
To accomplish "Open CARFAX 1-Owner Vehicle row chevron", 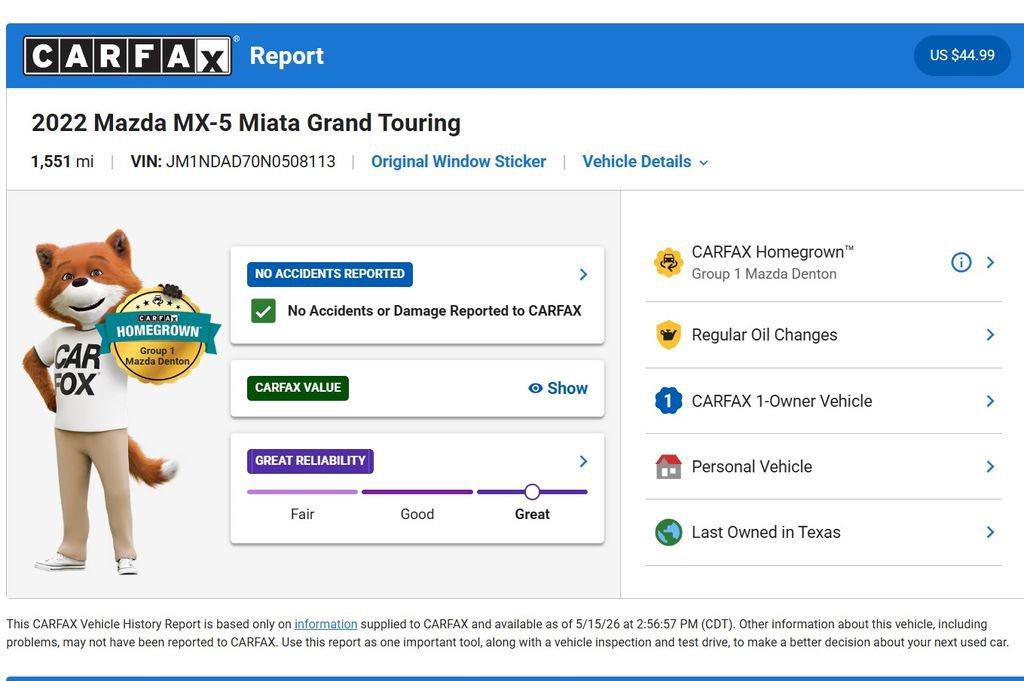I will point(990,401).
